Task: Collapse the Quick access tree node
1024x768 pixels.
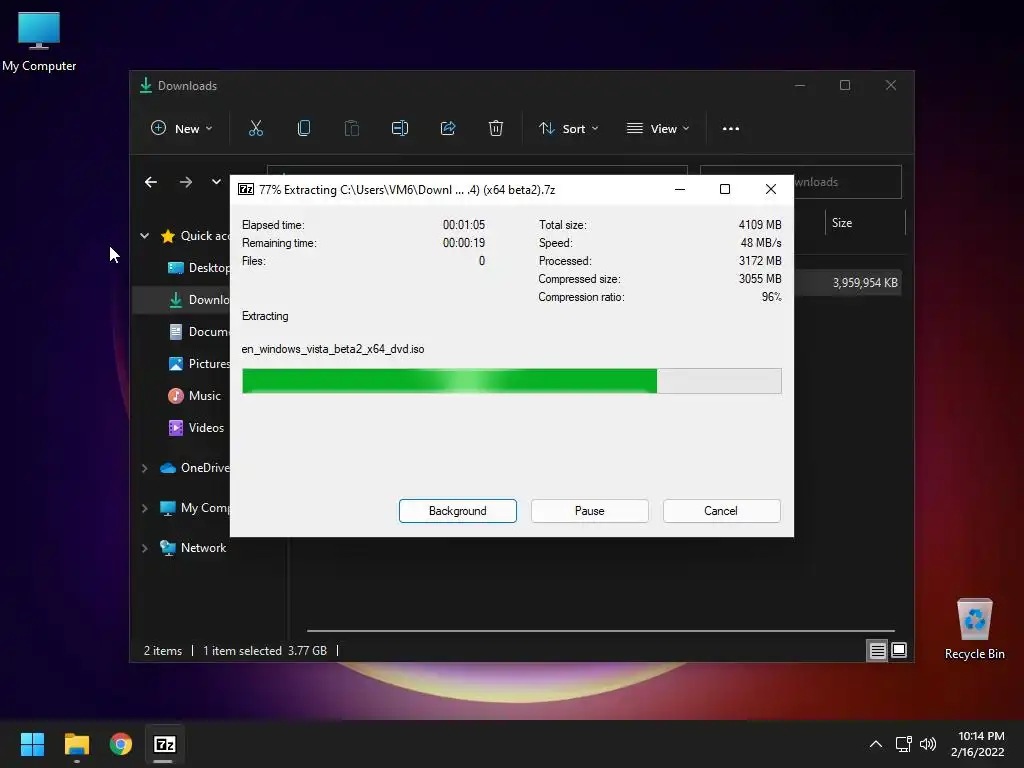Action: [x=144, y=236]
